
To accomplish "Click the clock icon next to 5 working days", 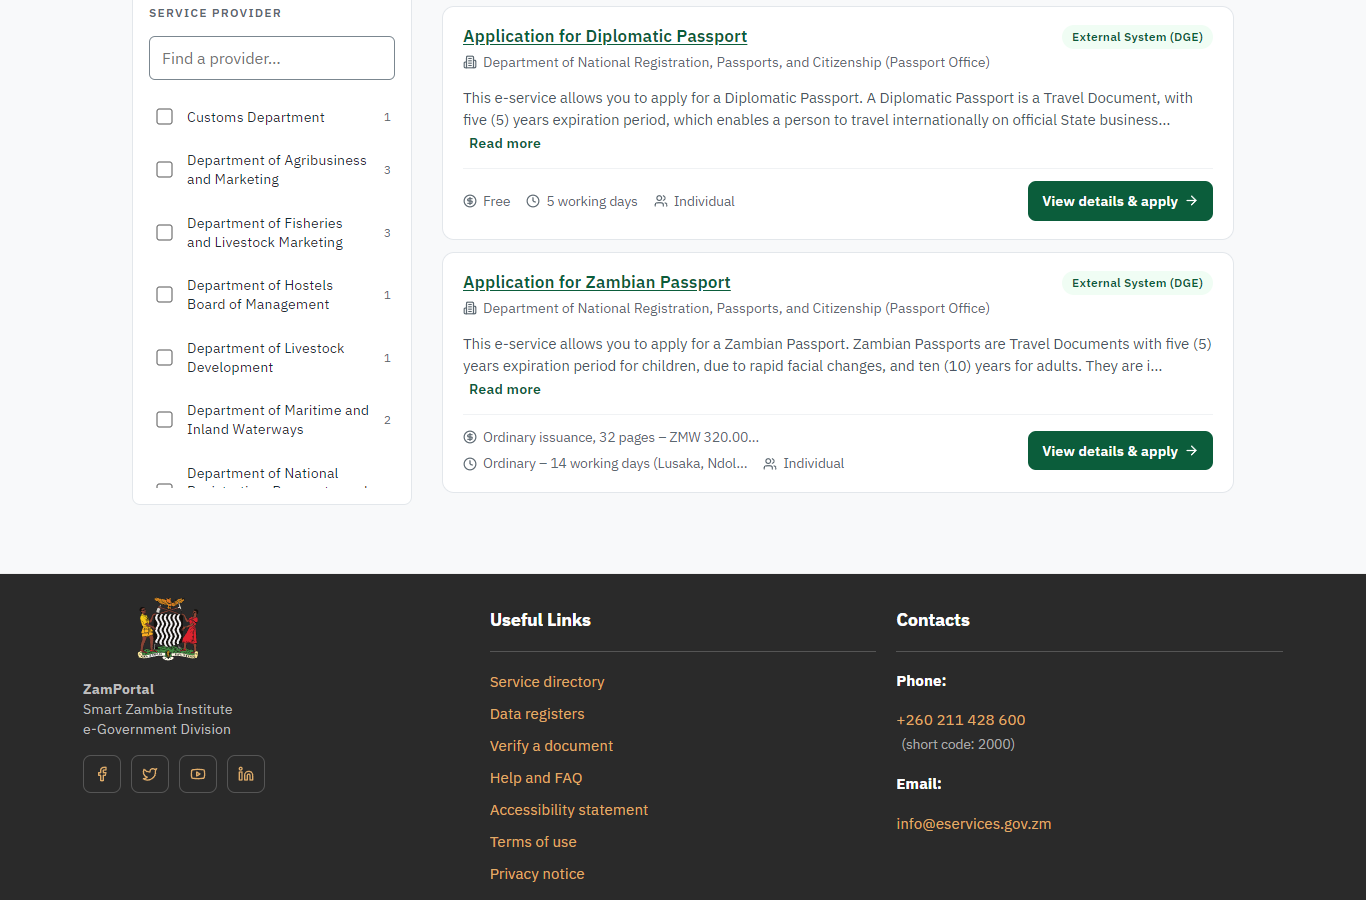I will (x=533, y=201).
